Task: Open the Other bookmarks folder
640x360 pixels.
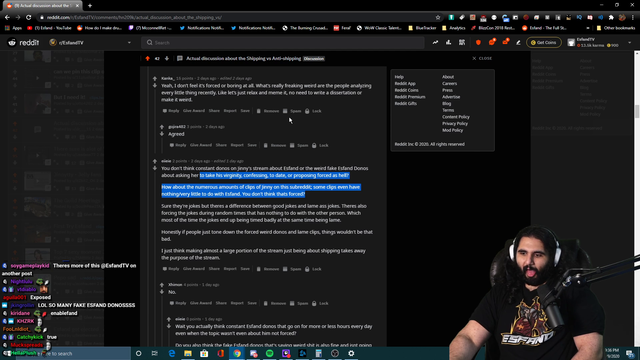Action: click(616, 28)
